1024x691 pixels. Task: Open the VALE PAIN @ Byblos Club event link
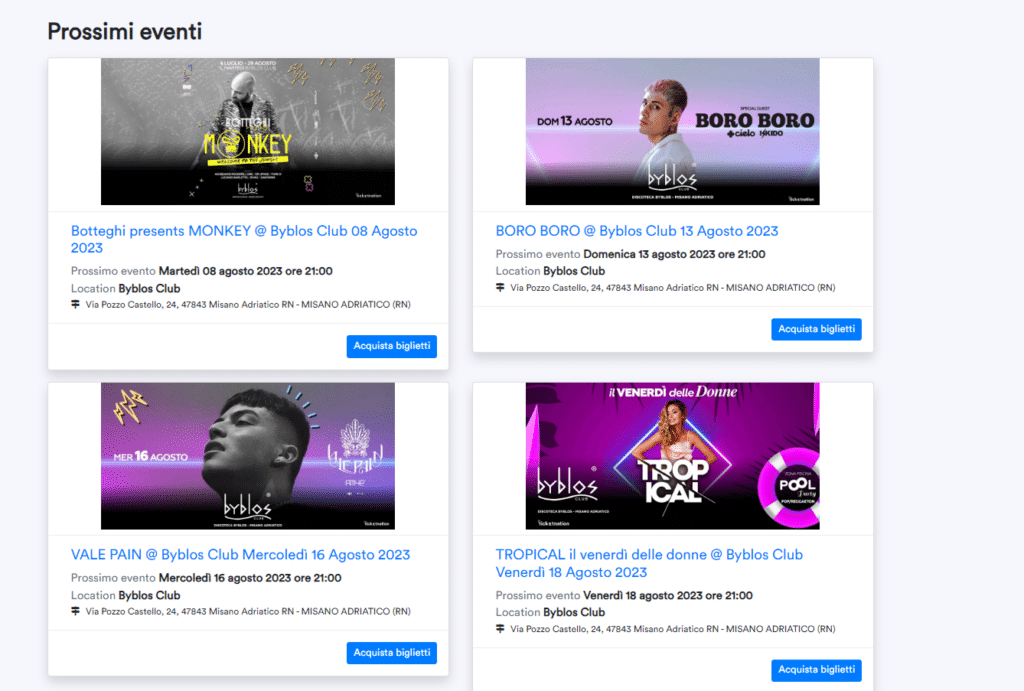click(x=240, y=554)
